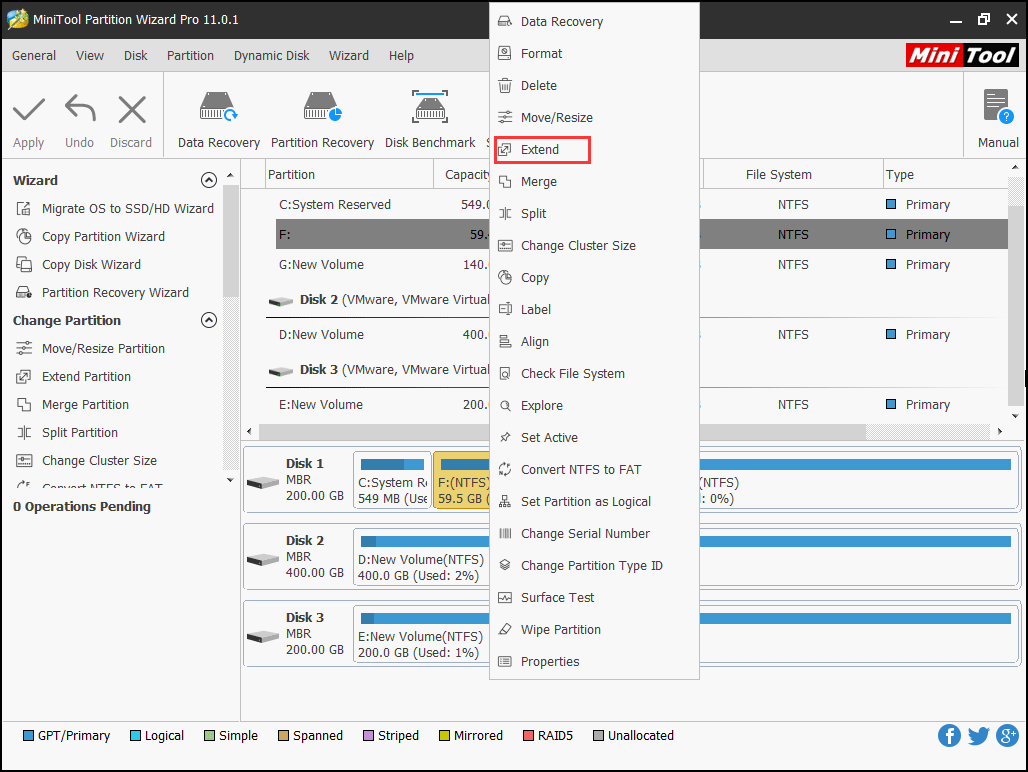The height and width of the screenshot is (772, 1028).
Task: Open the Twitter share icon
Action: [978, 735]
